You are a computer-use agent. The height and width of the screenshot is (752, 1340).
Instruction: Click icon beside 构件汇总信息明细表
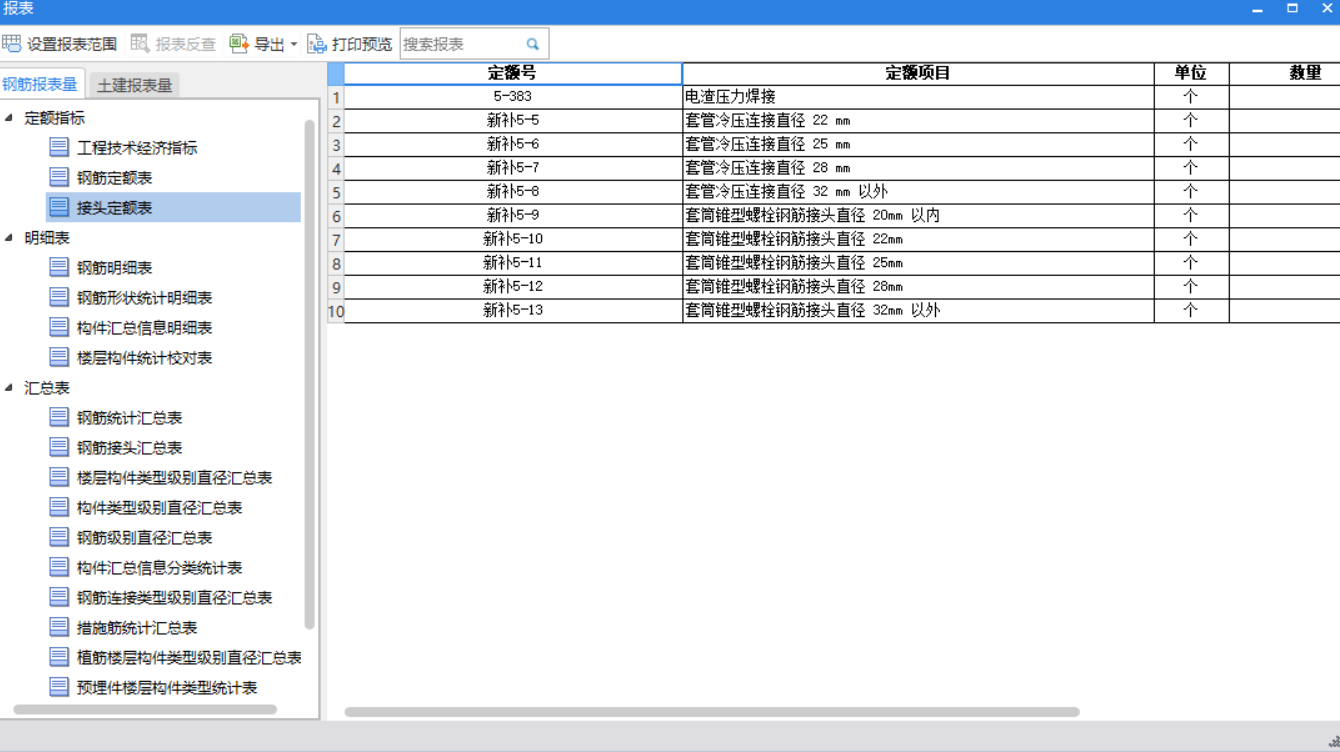point(59,327)
